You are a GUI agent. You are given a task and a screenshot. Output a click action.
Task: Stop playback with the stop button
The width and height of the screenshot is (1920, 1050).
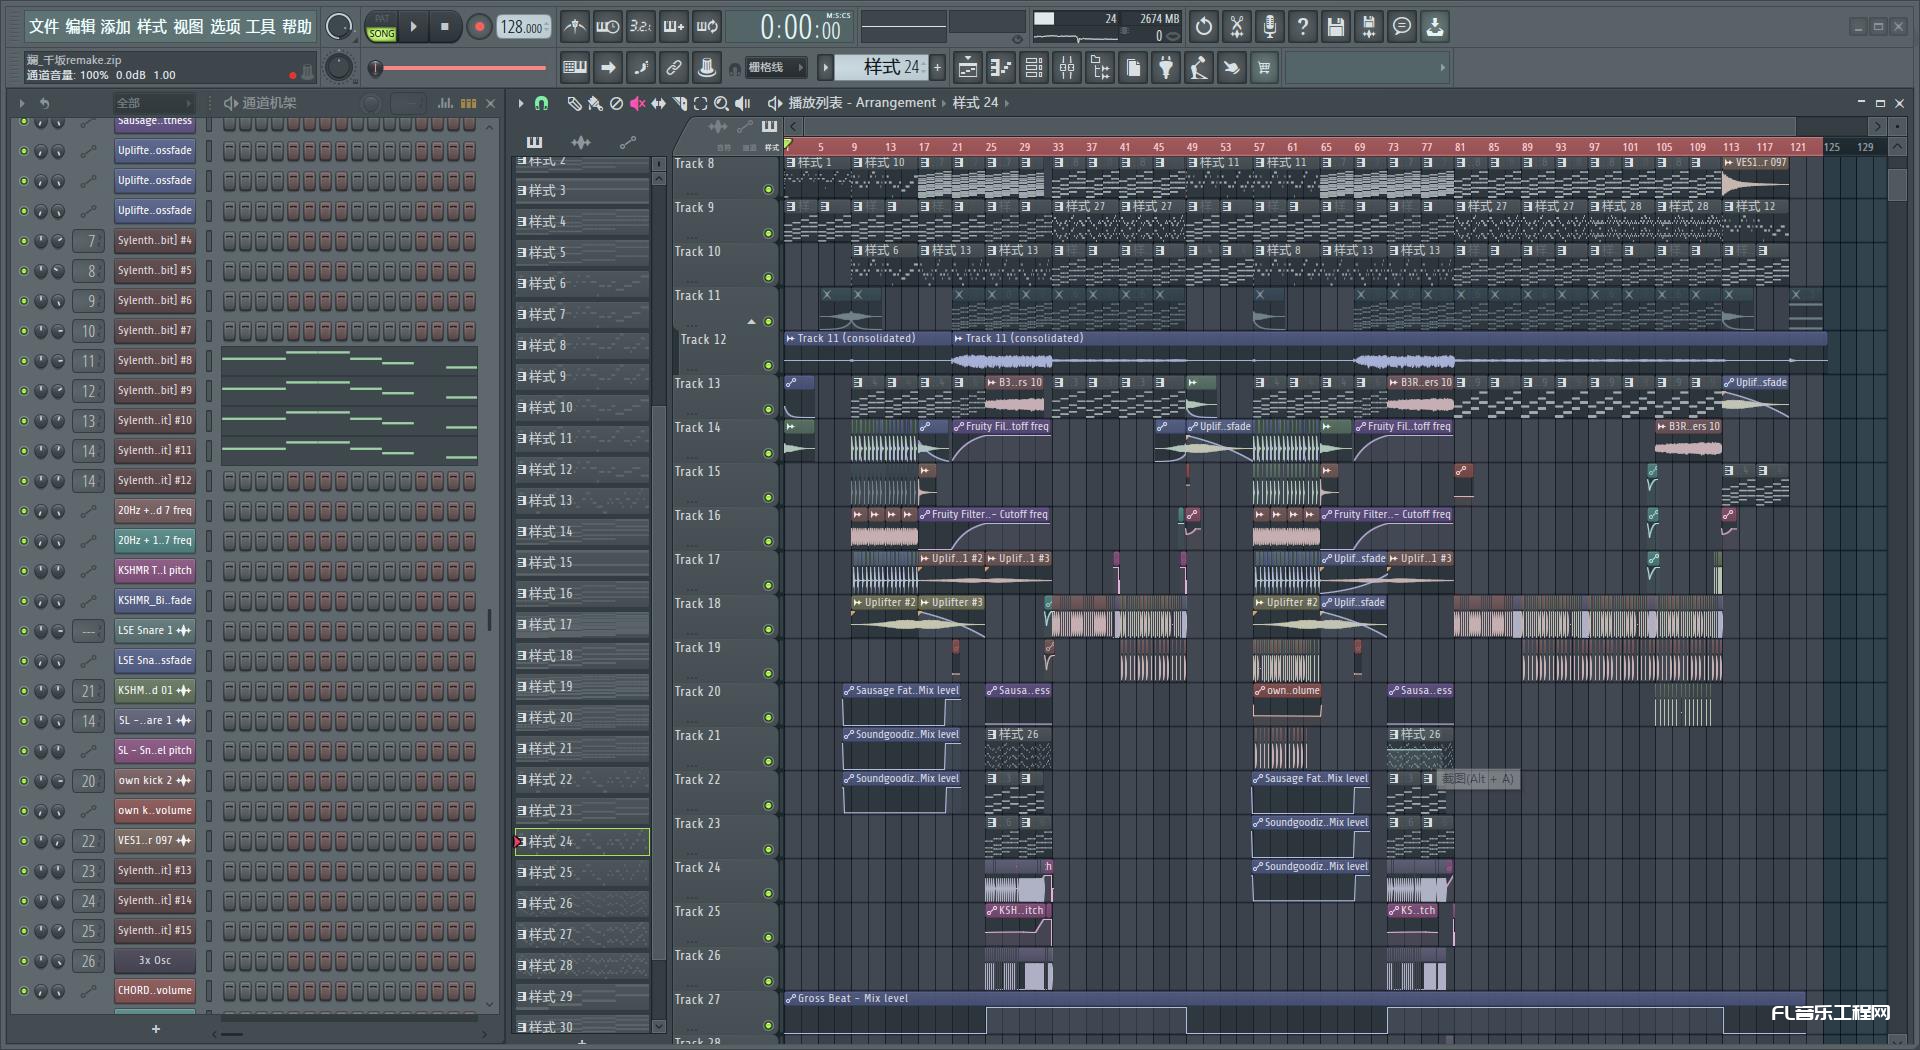[445, 27]
